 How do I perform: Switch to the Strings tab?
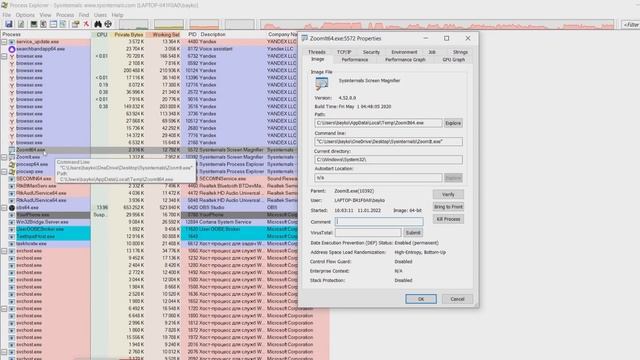click(x=460, y=52)
